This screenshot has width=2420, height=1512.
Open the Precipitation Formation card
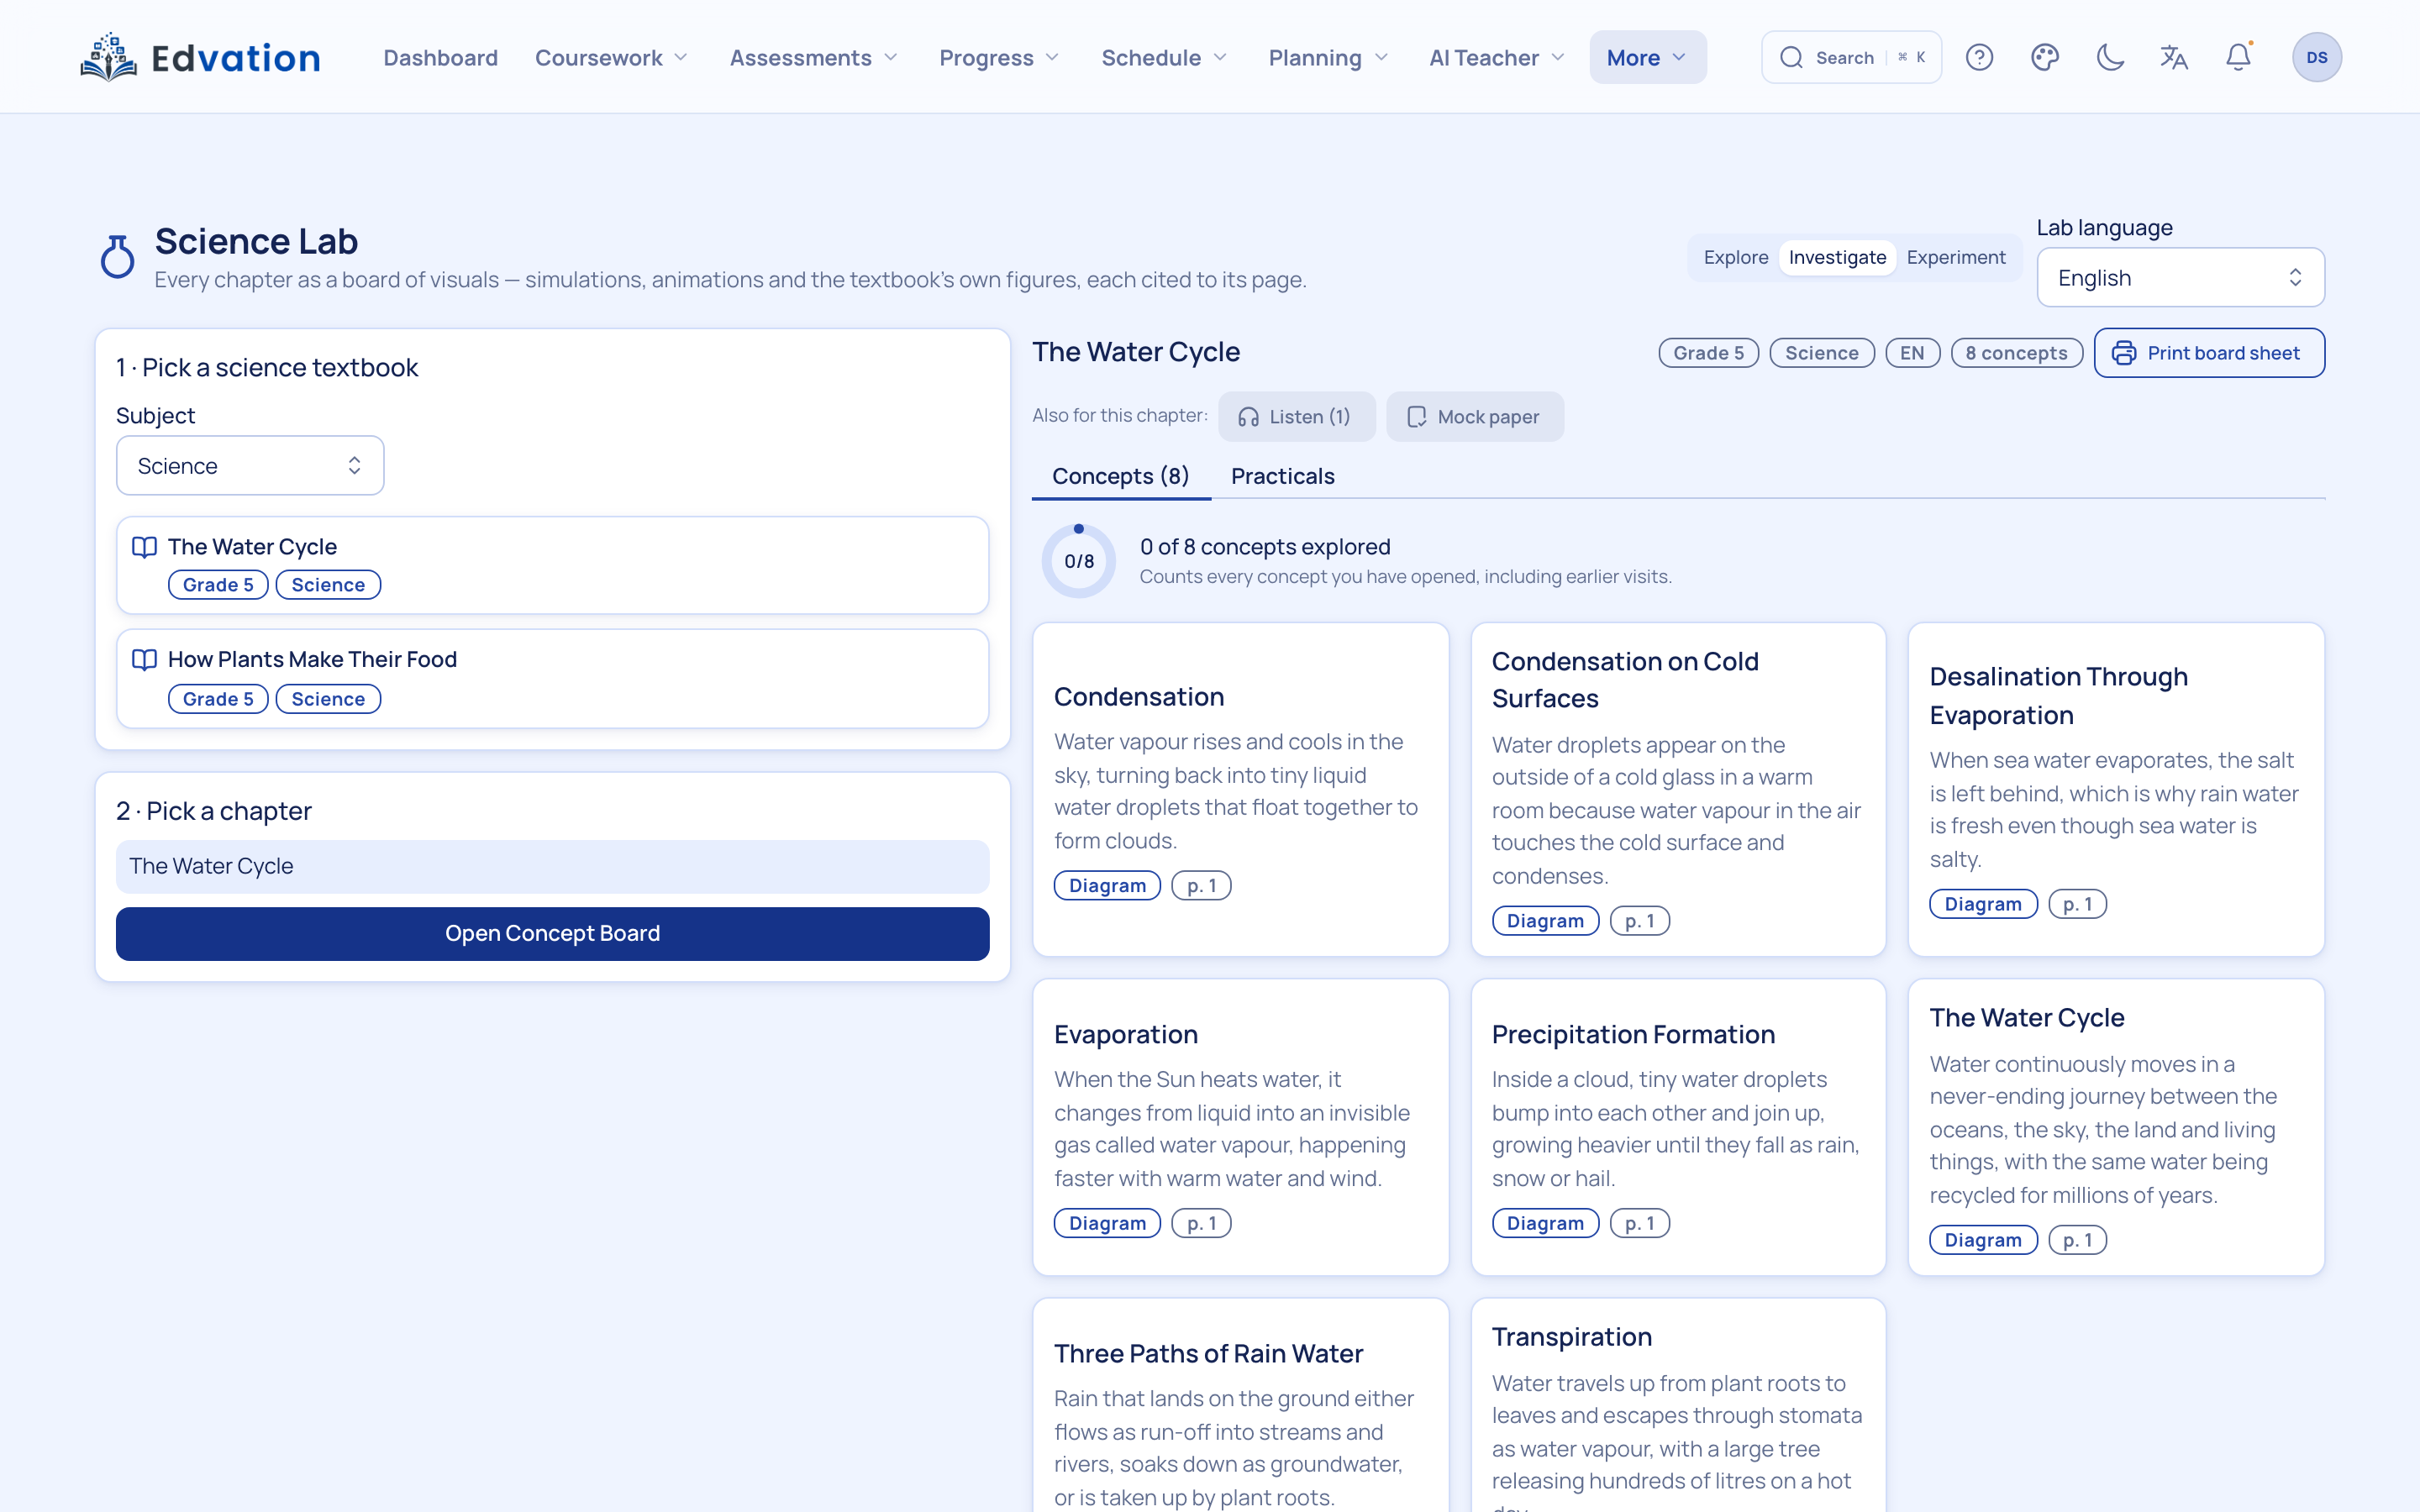click(1678, 1127)
